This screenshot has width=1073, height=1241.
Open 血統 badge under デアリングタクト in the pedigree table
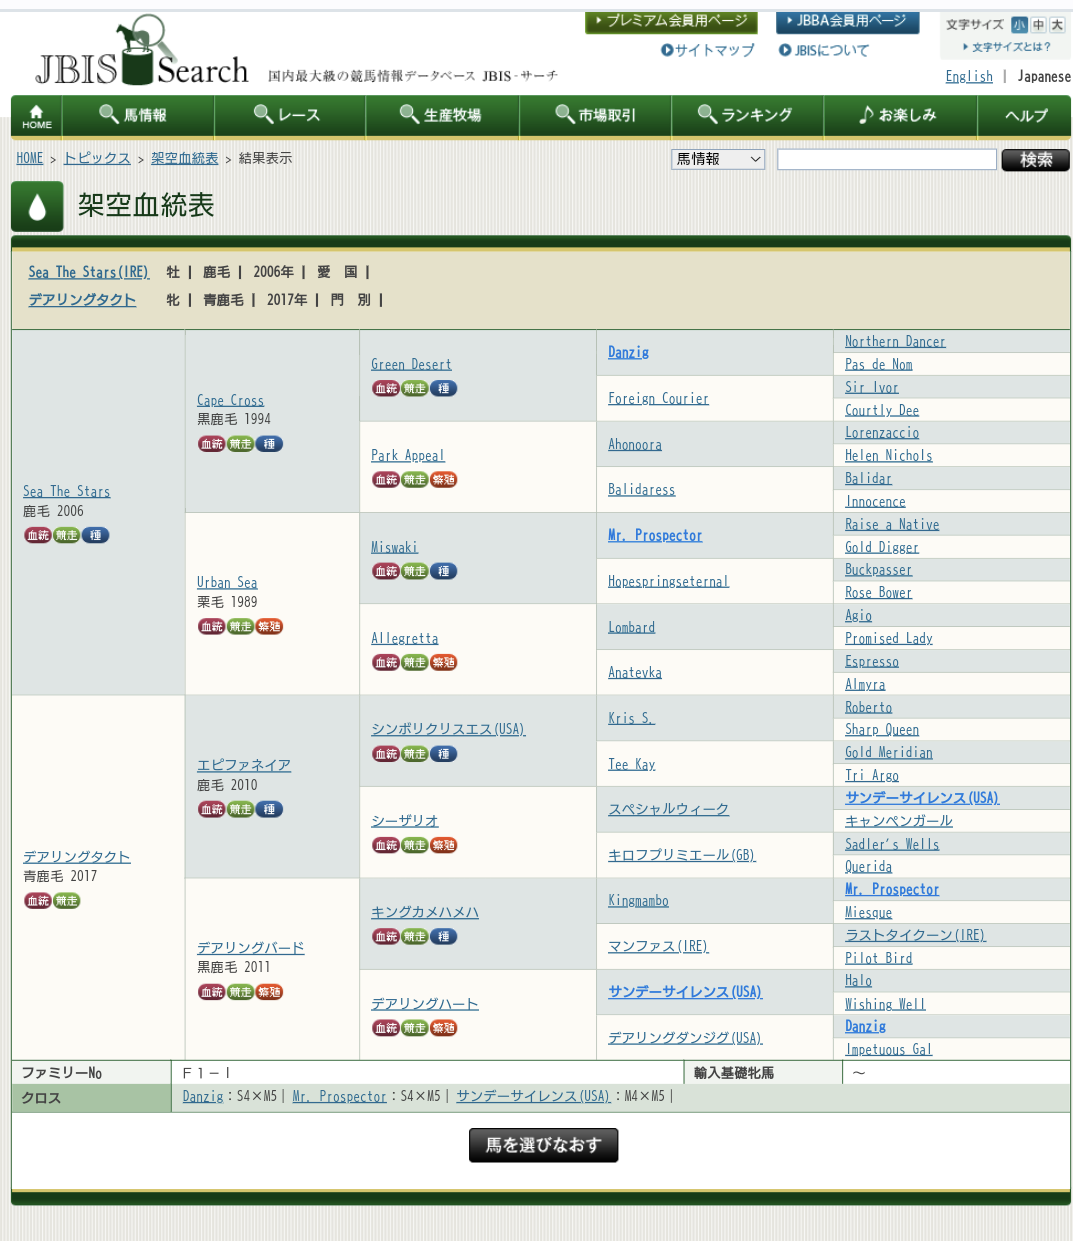pyautogui.click(x=38, y=901)
